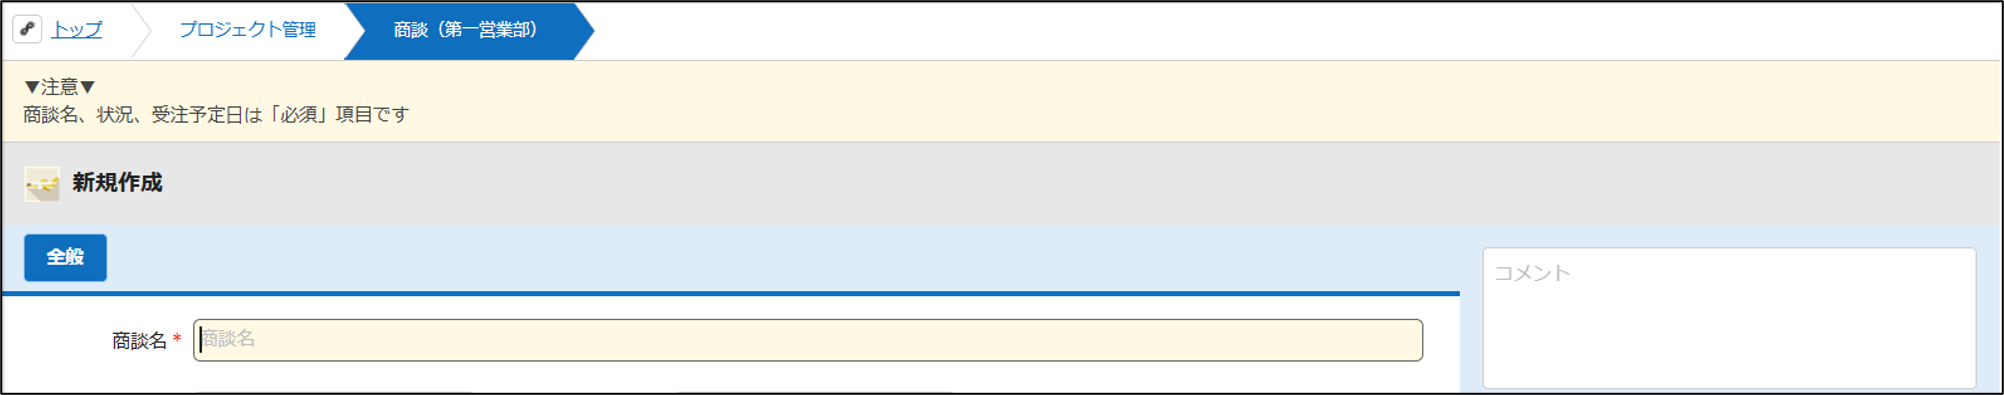Click the left ▼ triangle before 注意
This screenshot has height=395, width=2004.
[x=32, y=87]
